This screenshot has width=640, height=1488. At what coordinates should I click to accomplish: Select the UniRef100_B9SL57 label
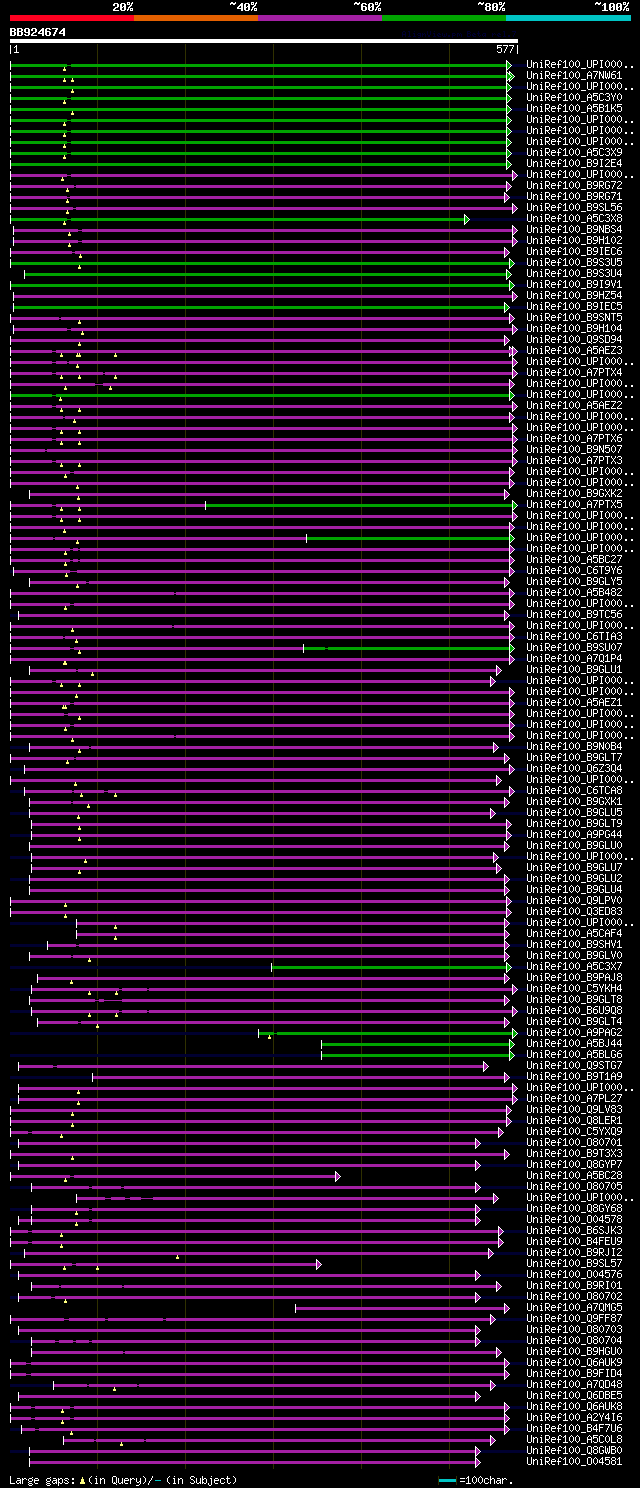[574, 1264]
